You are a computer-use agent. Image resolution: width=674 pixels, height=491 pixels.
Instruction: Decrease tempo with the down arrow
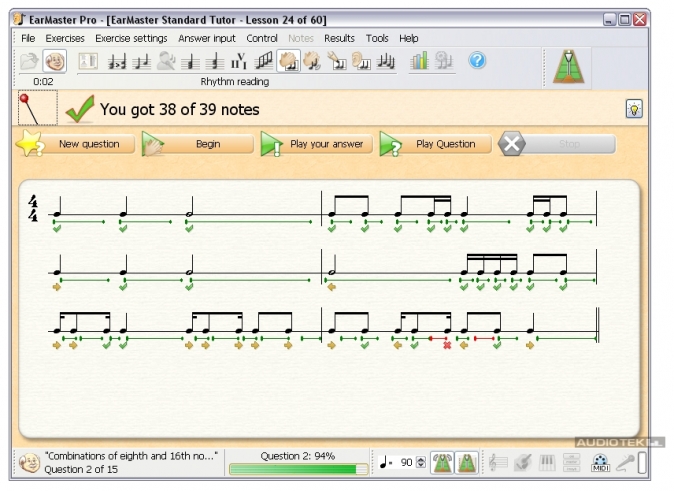pos(421,466)
